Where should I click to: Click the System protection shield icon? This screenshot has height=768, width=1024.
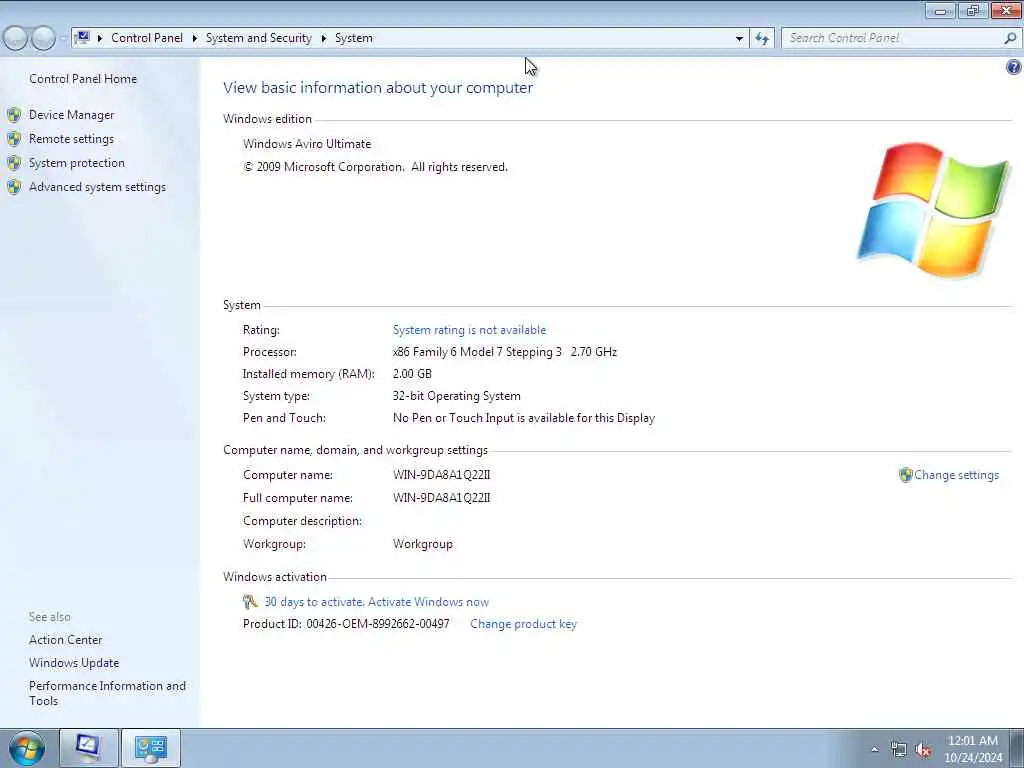[14, 163]
